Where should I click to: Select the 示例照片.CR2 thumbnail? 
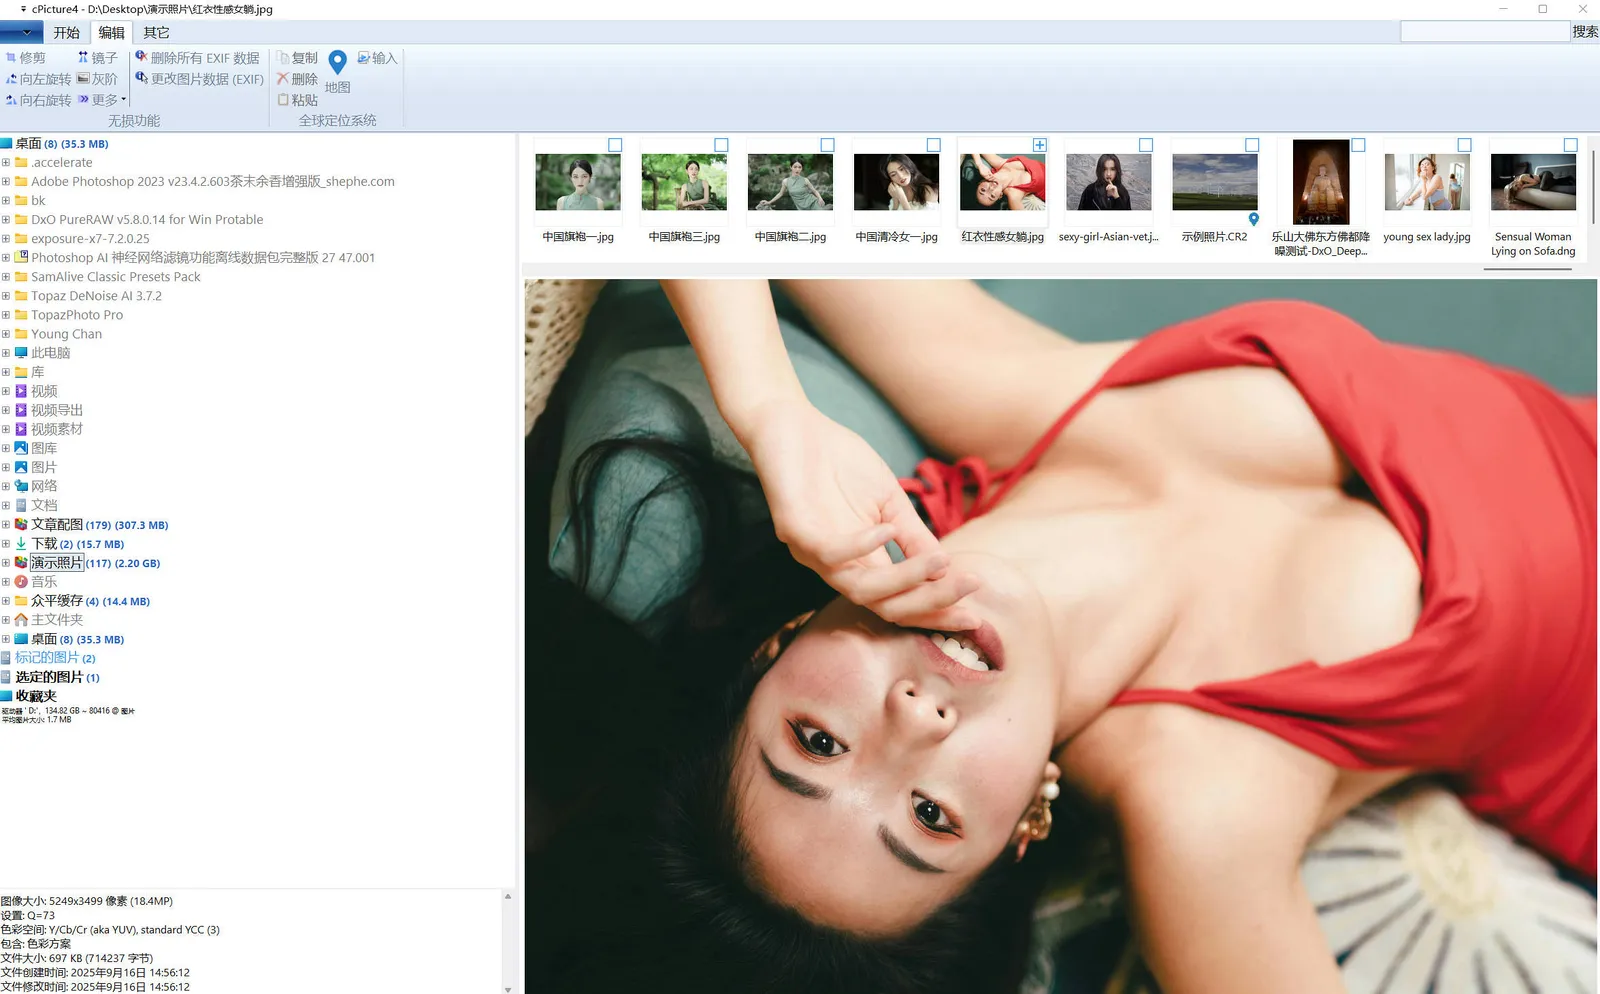[x=1214, y=182]
